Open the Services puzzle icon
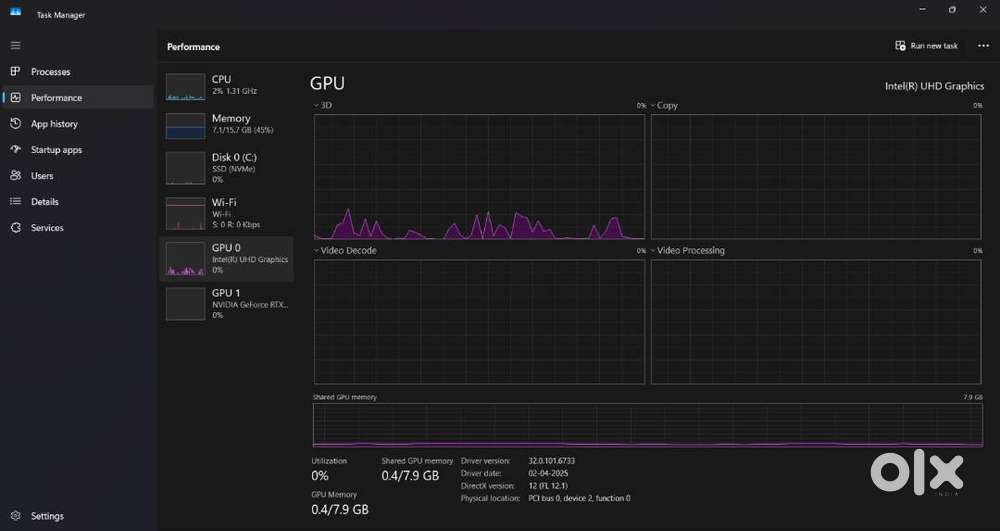The height and width of the screenshot is (531, 1000). 15,228
